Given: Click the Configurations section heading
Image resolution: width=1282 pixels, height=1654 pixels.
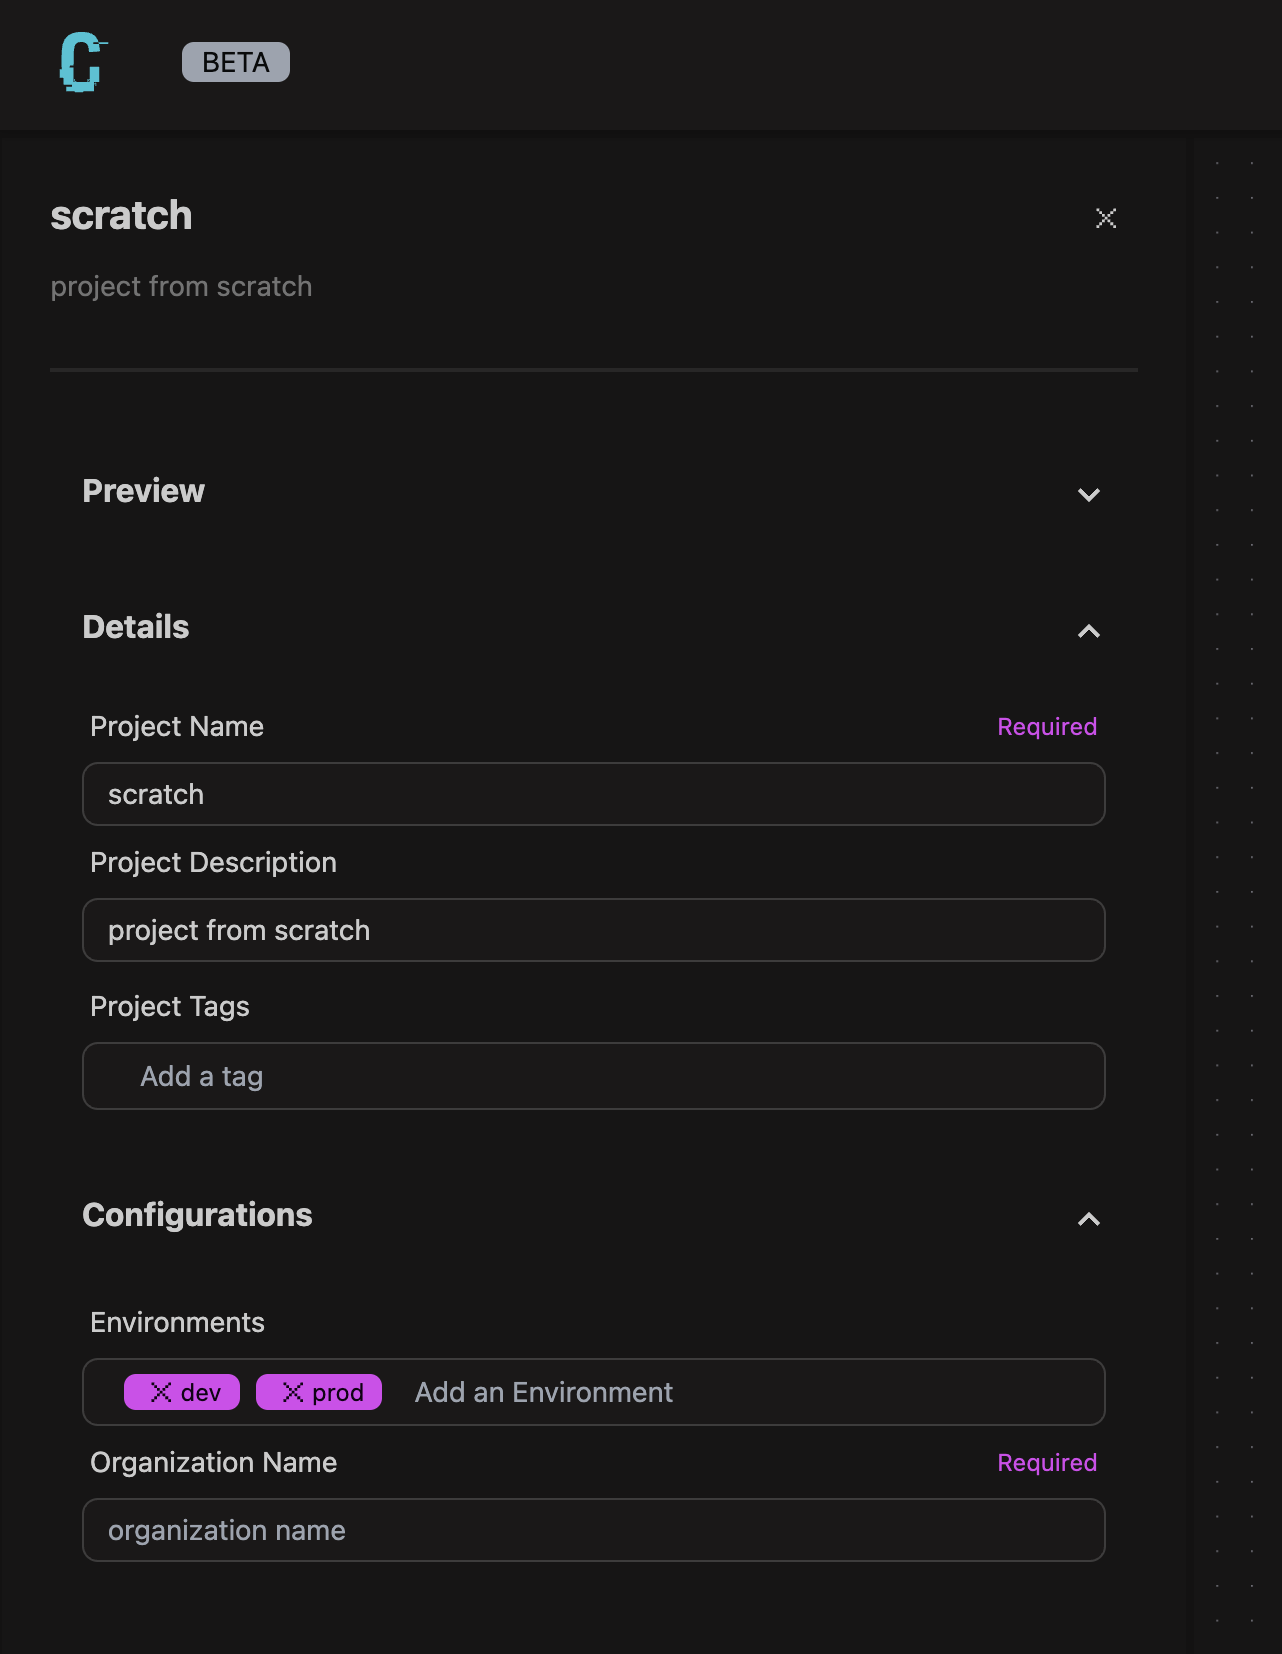Looking at the screenshot, I should (197, 1215).
